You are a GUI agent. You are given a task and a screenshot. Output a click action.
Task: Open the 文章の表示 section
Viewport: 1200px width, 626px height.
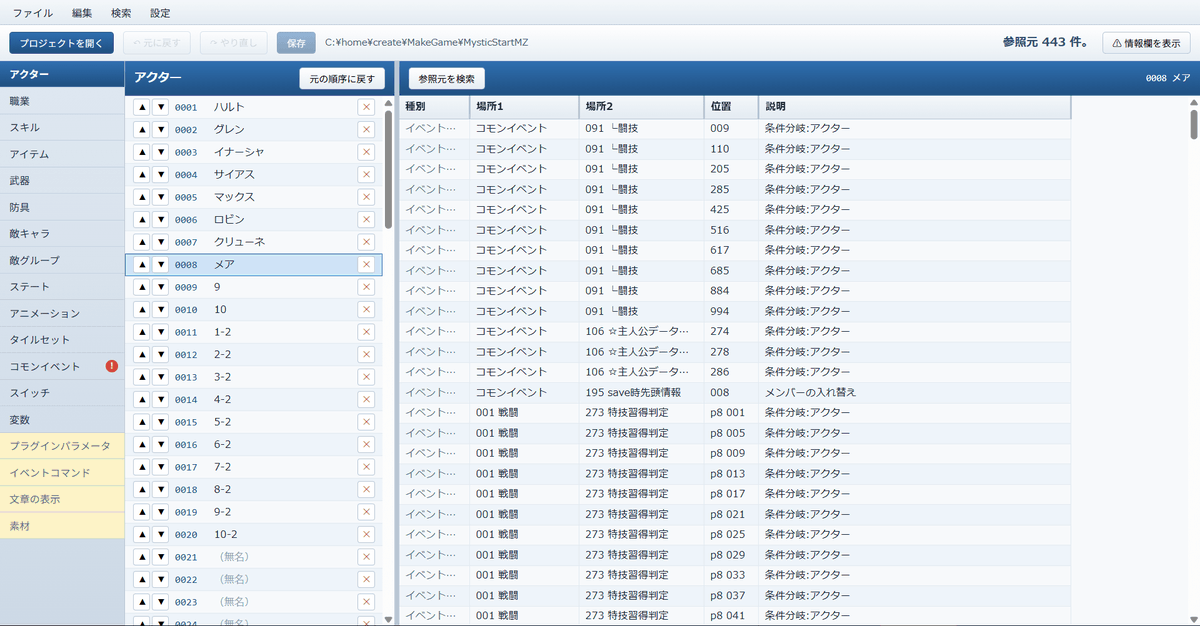click(x=62, y=499)
